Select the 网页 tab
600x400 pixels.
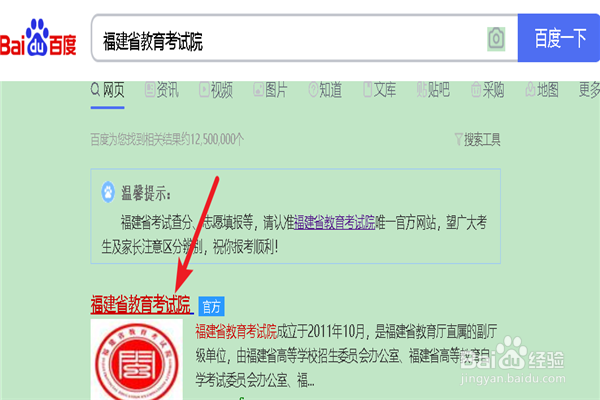point(108,90)
